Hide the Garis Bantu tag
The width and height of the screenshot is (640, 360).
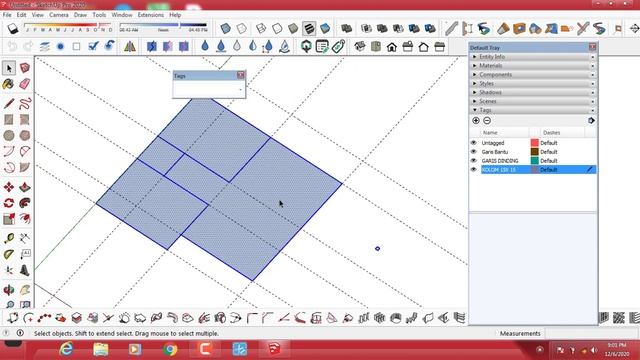point(473,152)
